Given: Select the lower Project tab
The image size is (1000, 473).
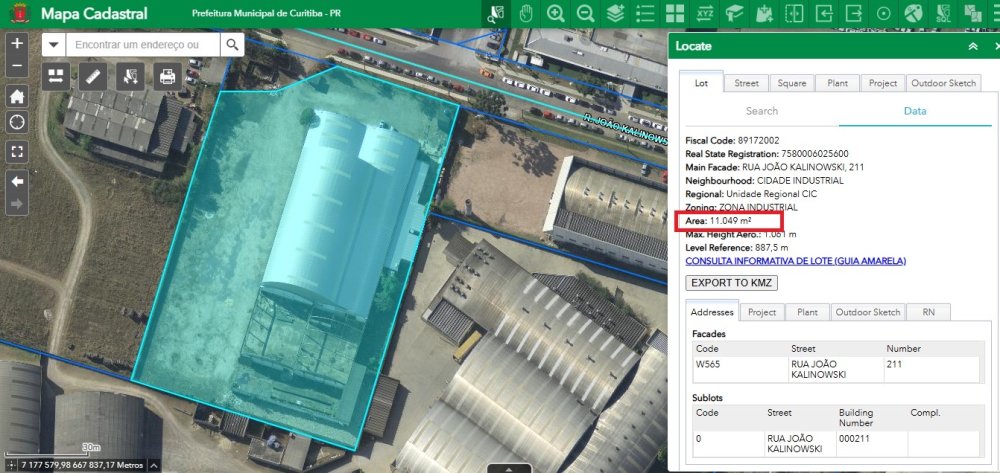Looking at the screenshot, I should pyautogui.click(x=761, y=312).
